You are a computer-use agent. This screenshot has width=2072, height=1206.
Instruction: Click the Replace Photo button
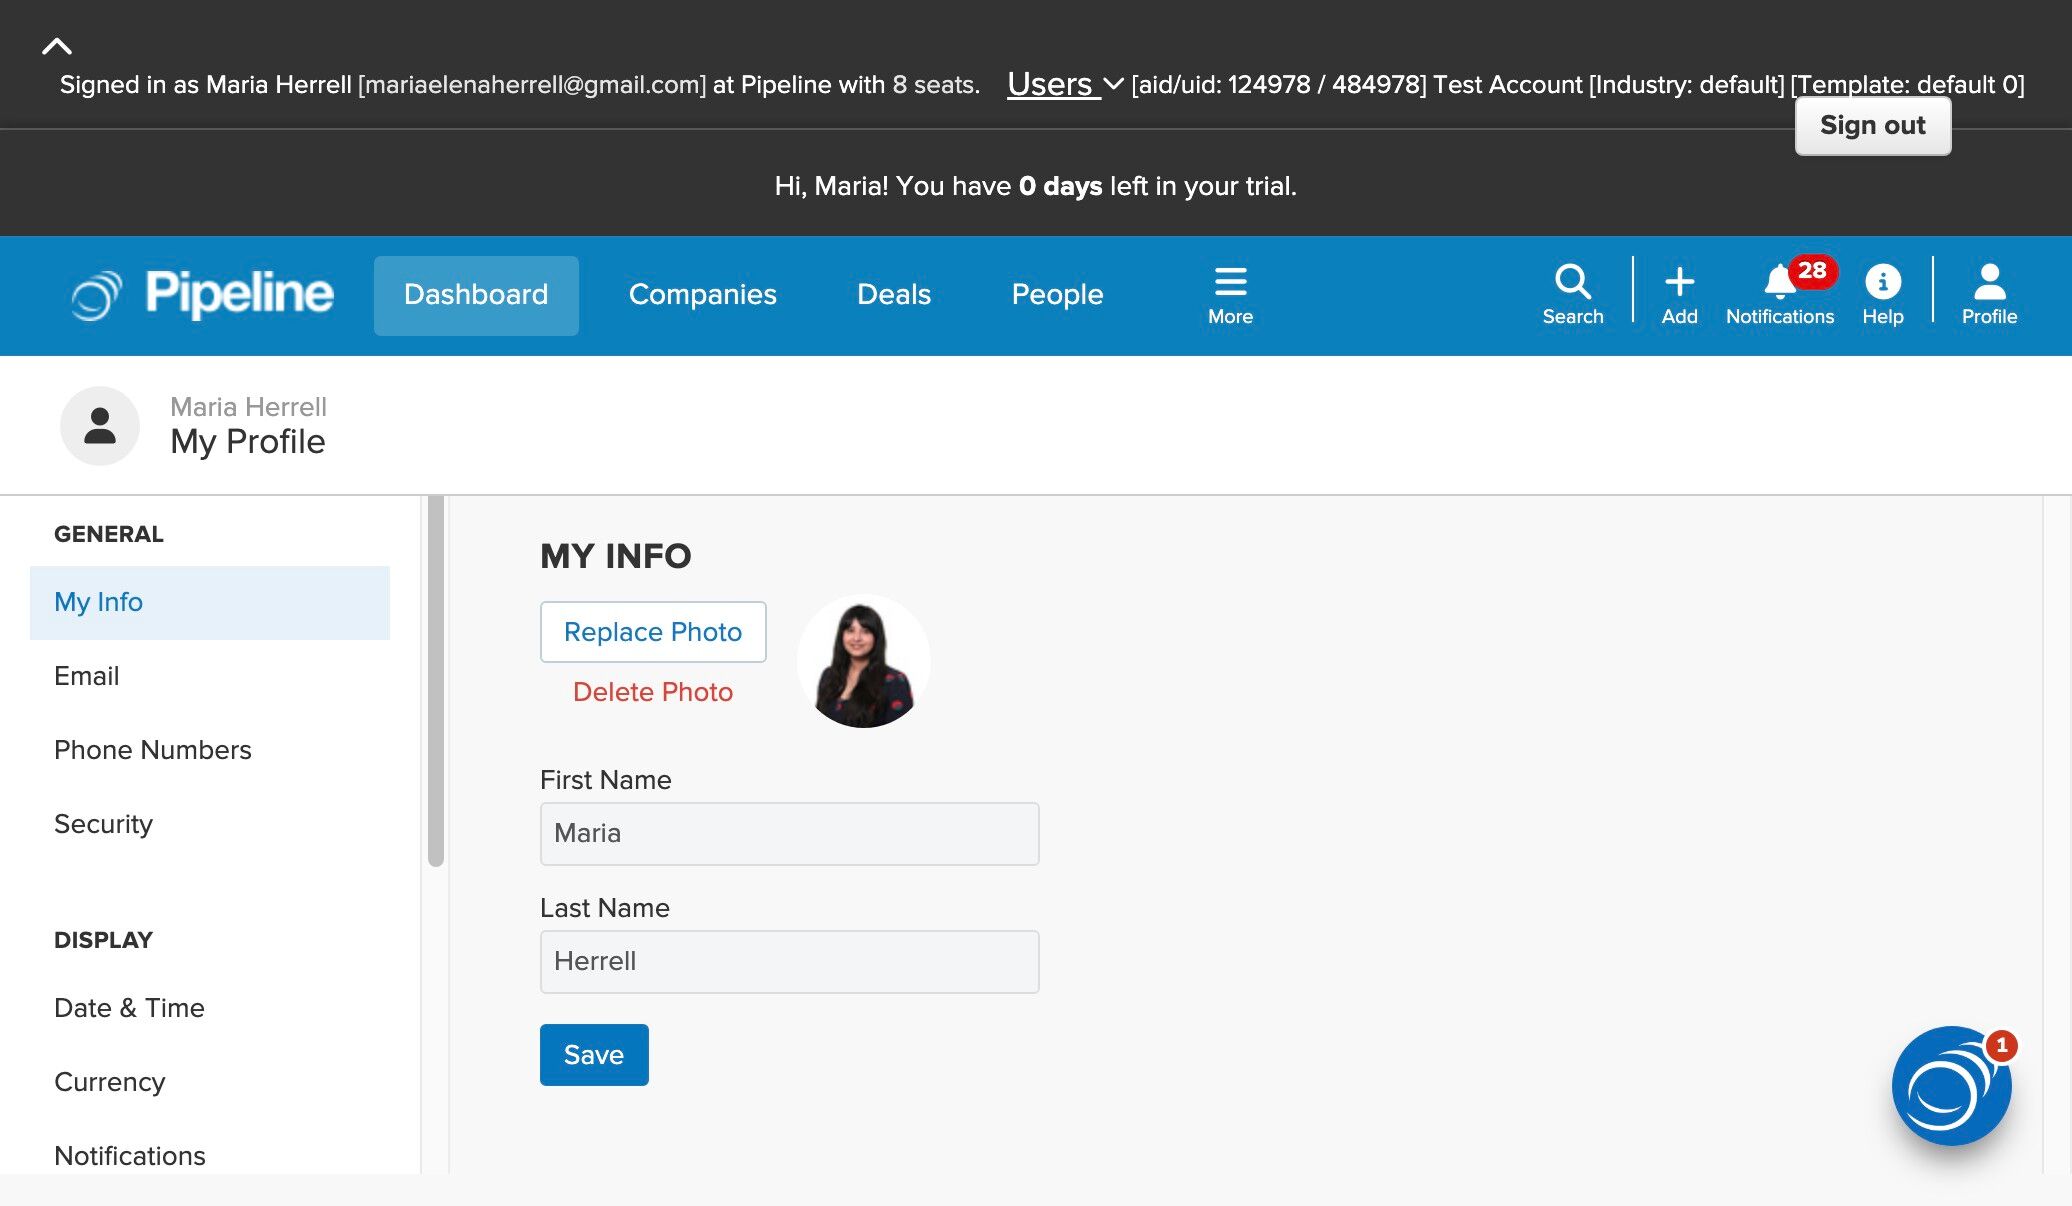pos(652,632)
